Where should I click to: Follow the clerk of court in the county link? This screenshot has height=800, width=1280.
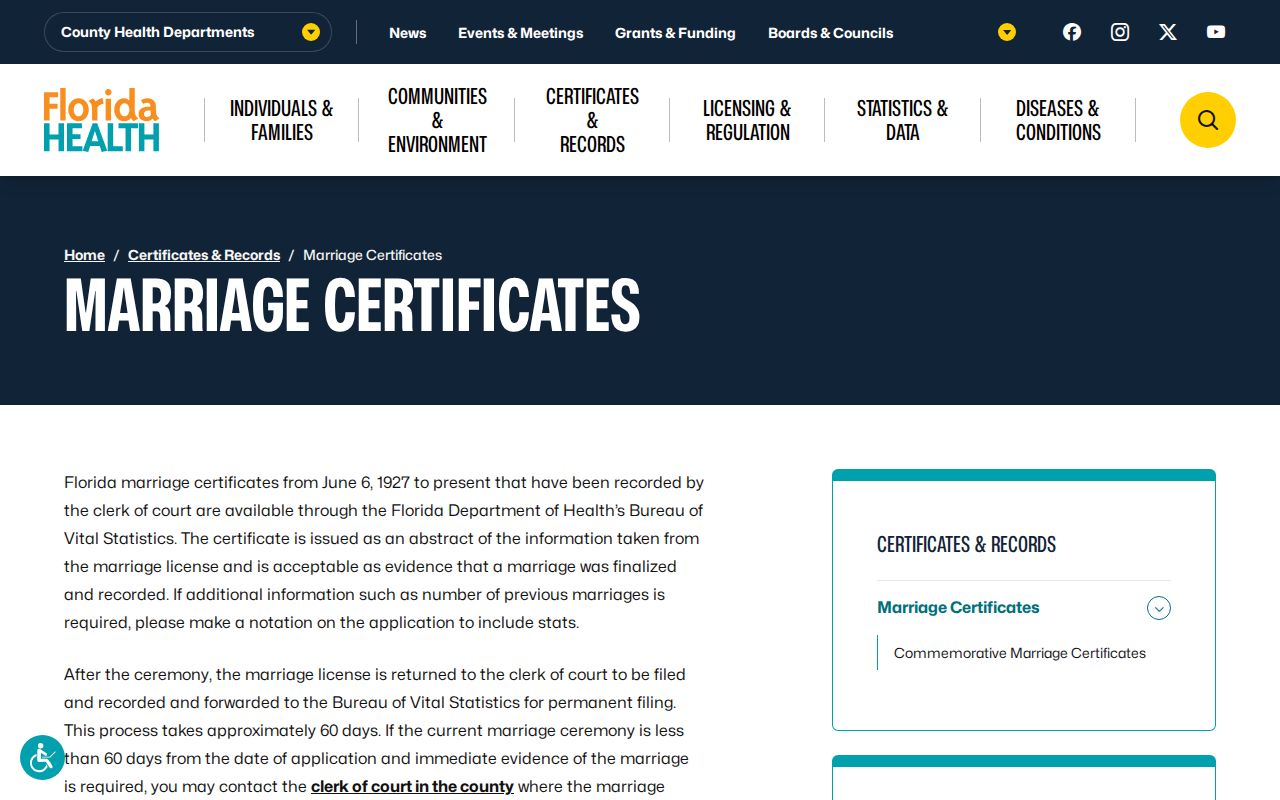[412, 787]
